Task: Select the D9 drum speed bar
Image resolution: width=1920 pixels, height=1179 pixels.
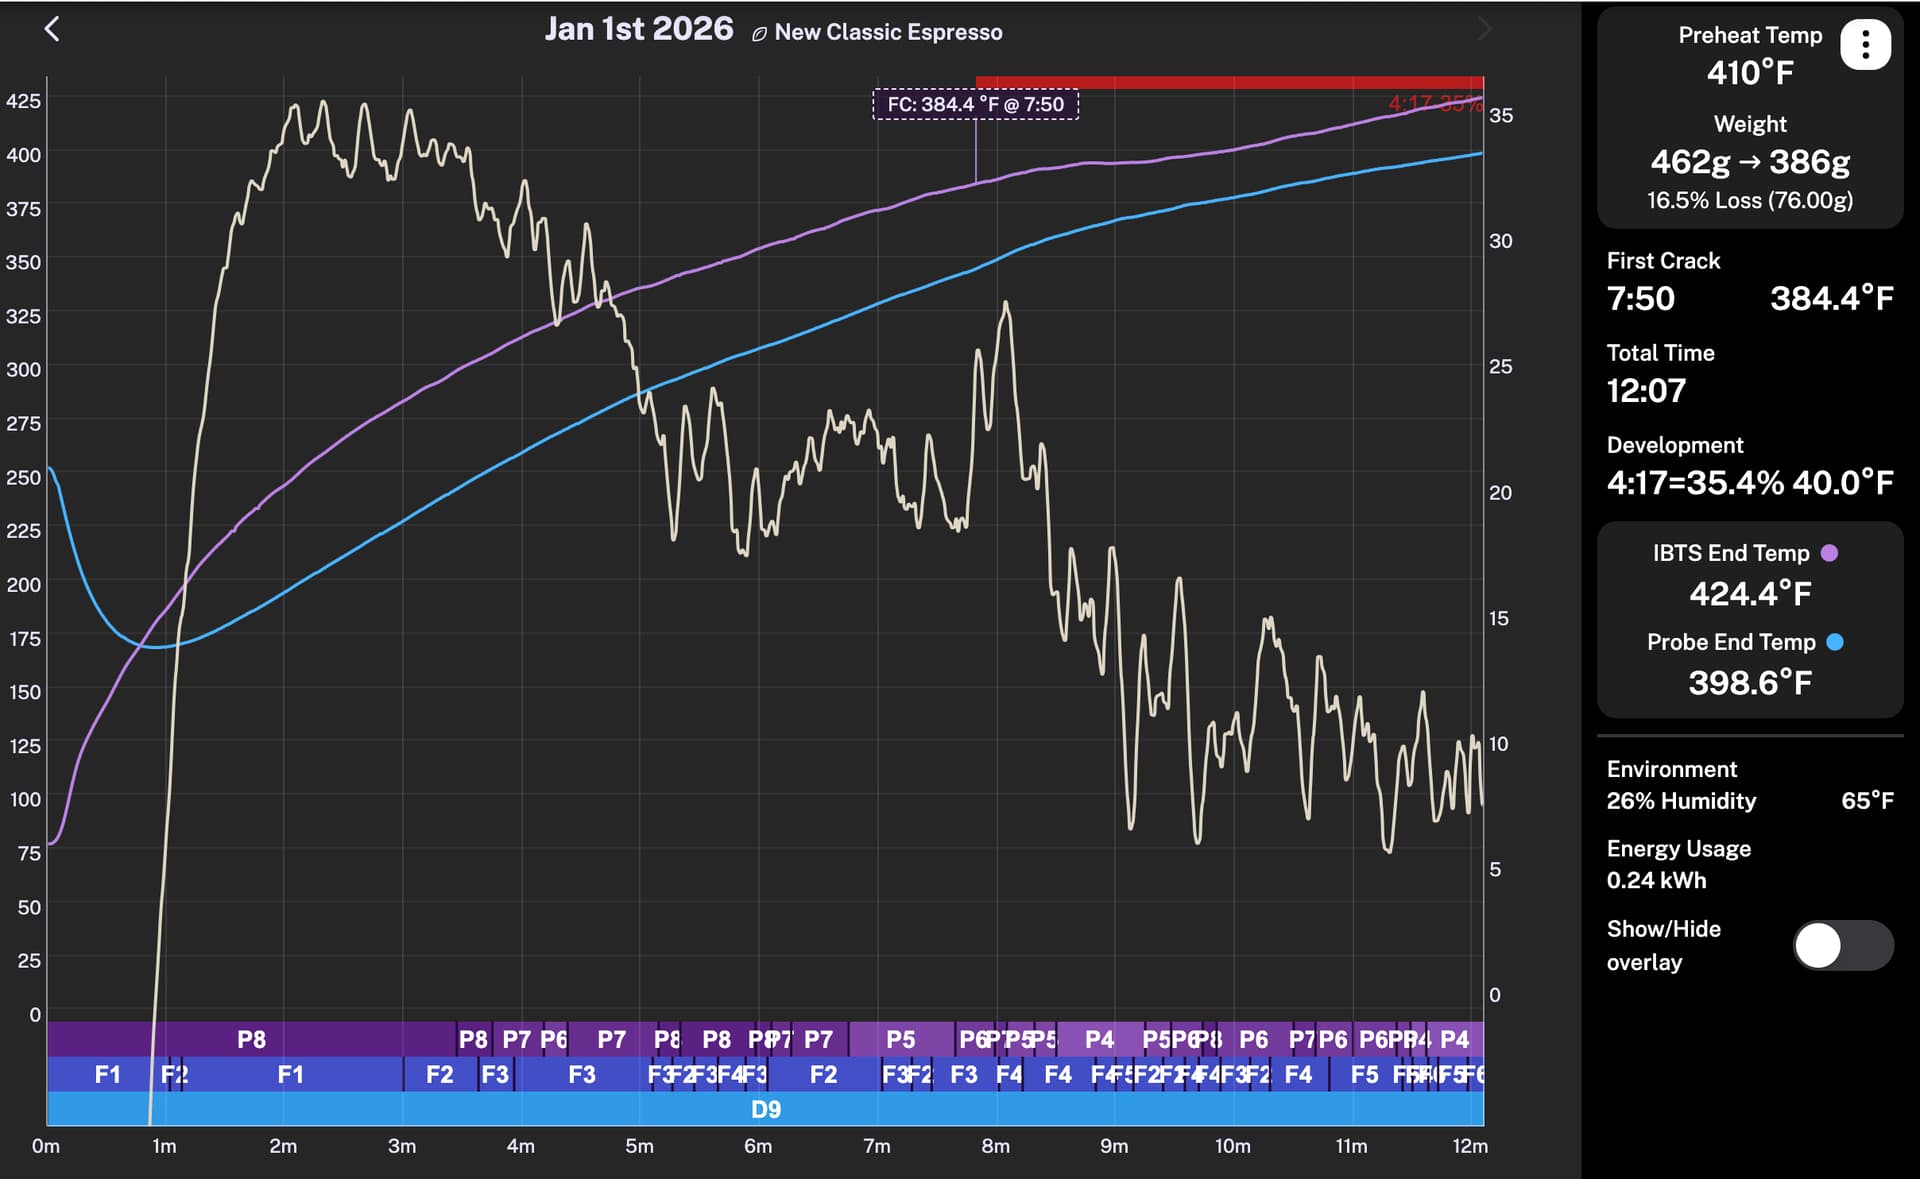Action: 765,1109
